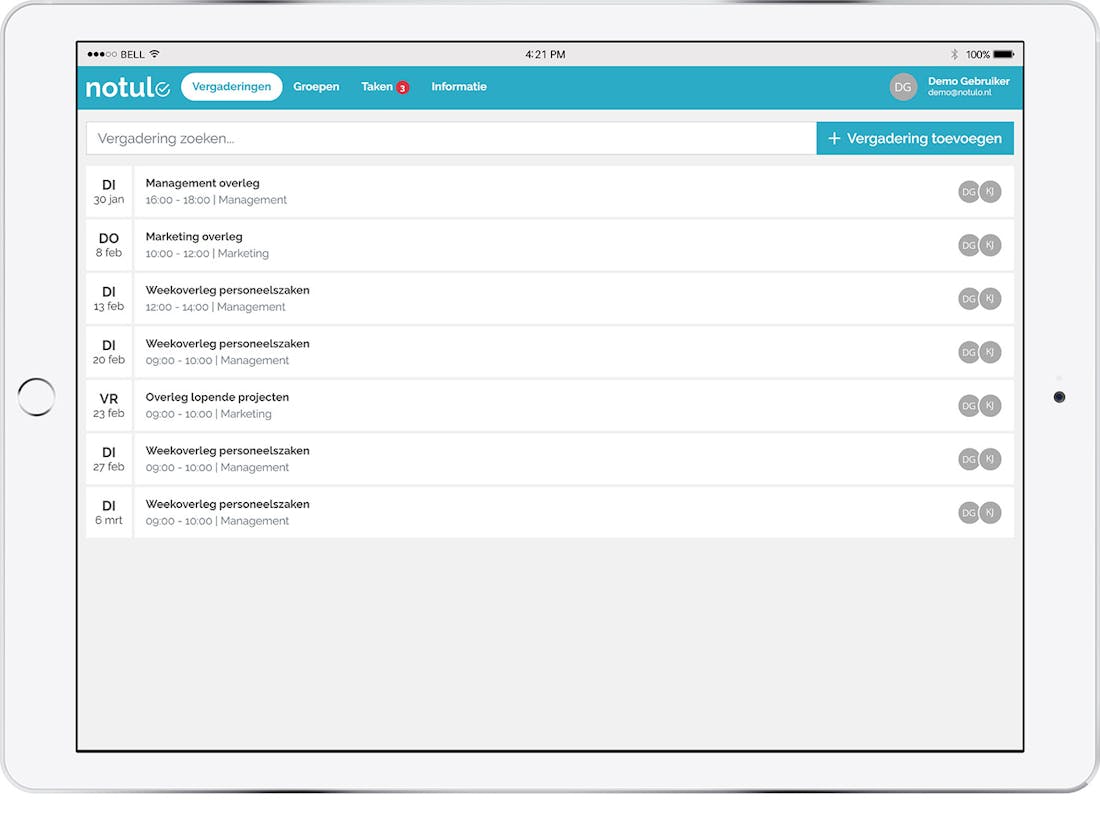Click KJ avatar on Overleg lopende projecten row
This screenshot has width=1100, height=813.
[x=990, y=405]
